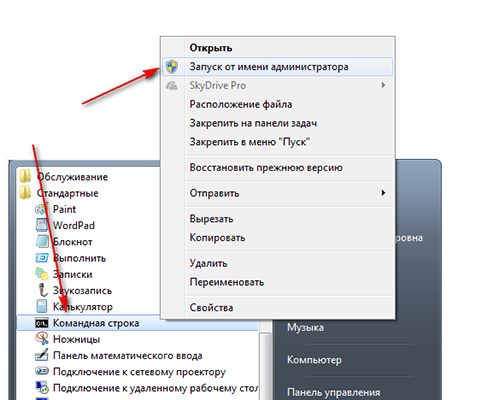Click the Звукозапись microphone icon
This screenshot has width=487, height=400.
pyautogui.click(x=42, y=290)
